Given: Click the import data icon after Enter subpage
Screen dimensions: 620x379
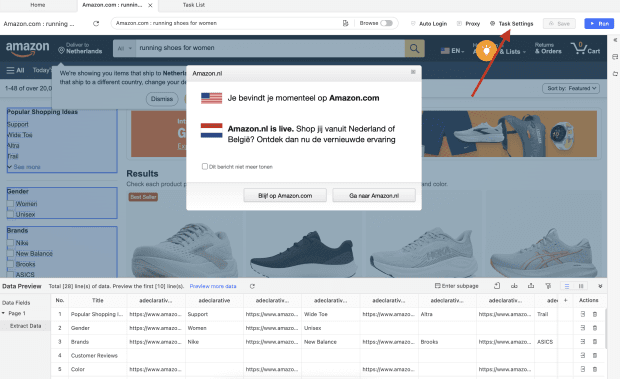Looking at the screenshot, I should [497, 286].
